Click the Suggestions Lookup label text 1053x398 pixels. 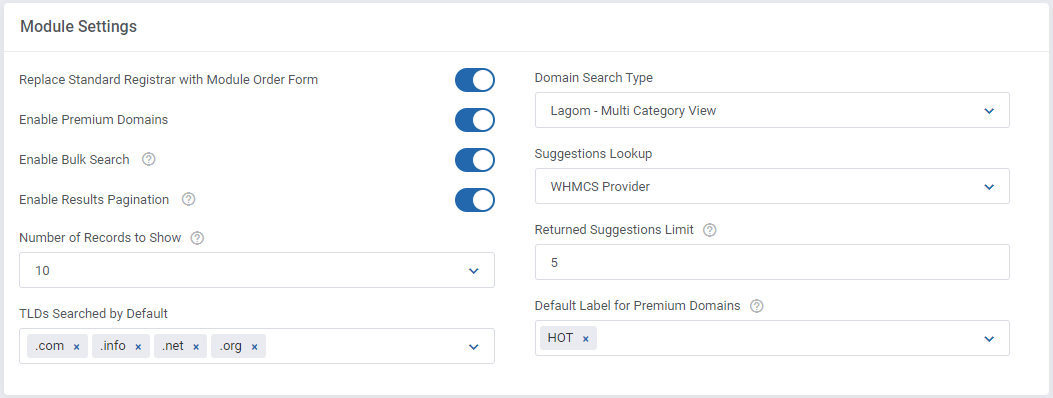pos(593,154)
